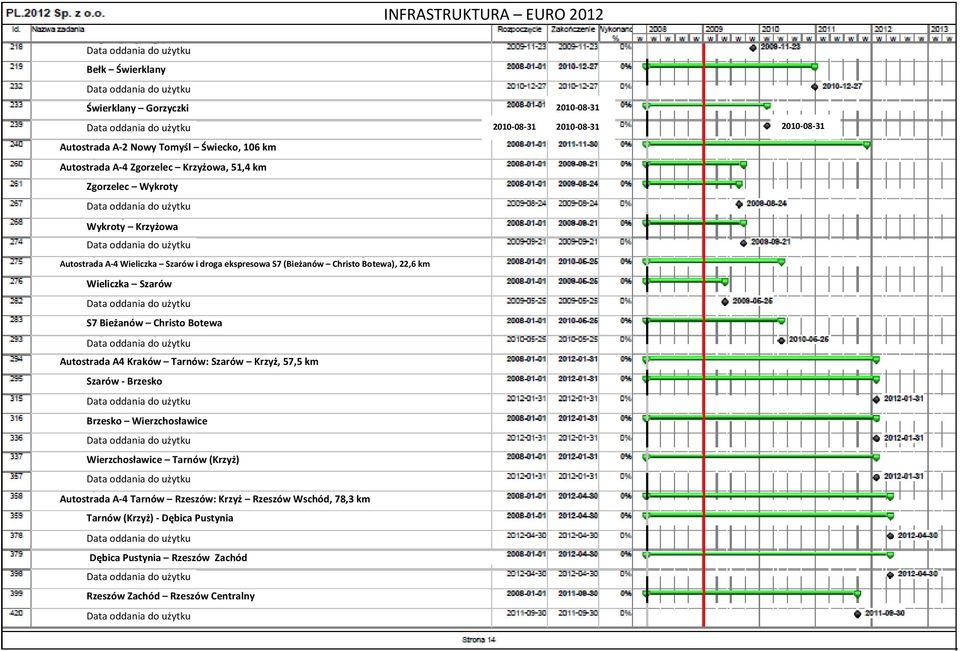Image resolution: width=960 pixels, height=651 pixels.
Task: Click the Autostrada A4 Kraków – Tarnów task
Action: pyautogui.click(x=189, y=362)
